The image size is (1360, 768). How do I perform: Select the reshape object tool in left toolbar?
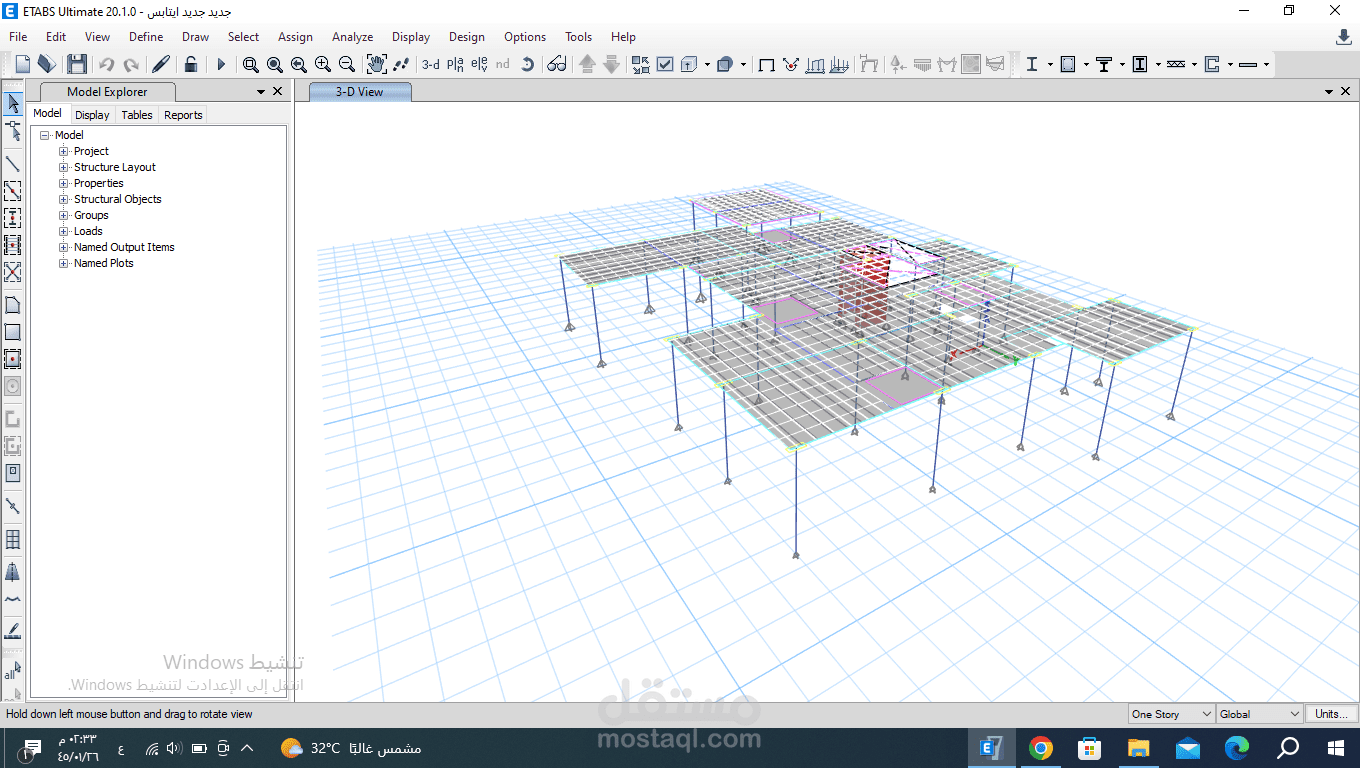[13, 131]
